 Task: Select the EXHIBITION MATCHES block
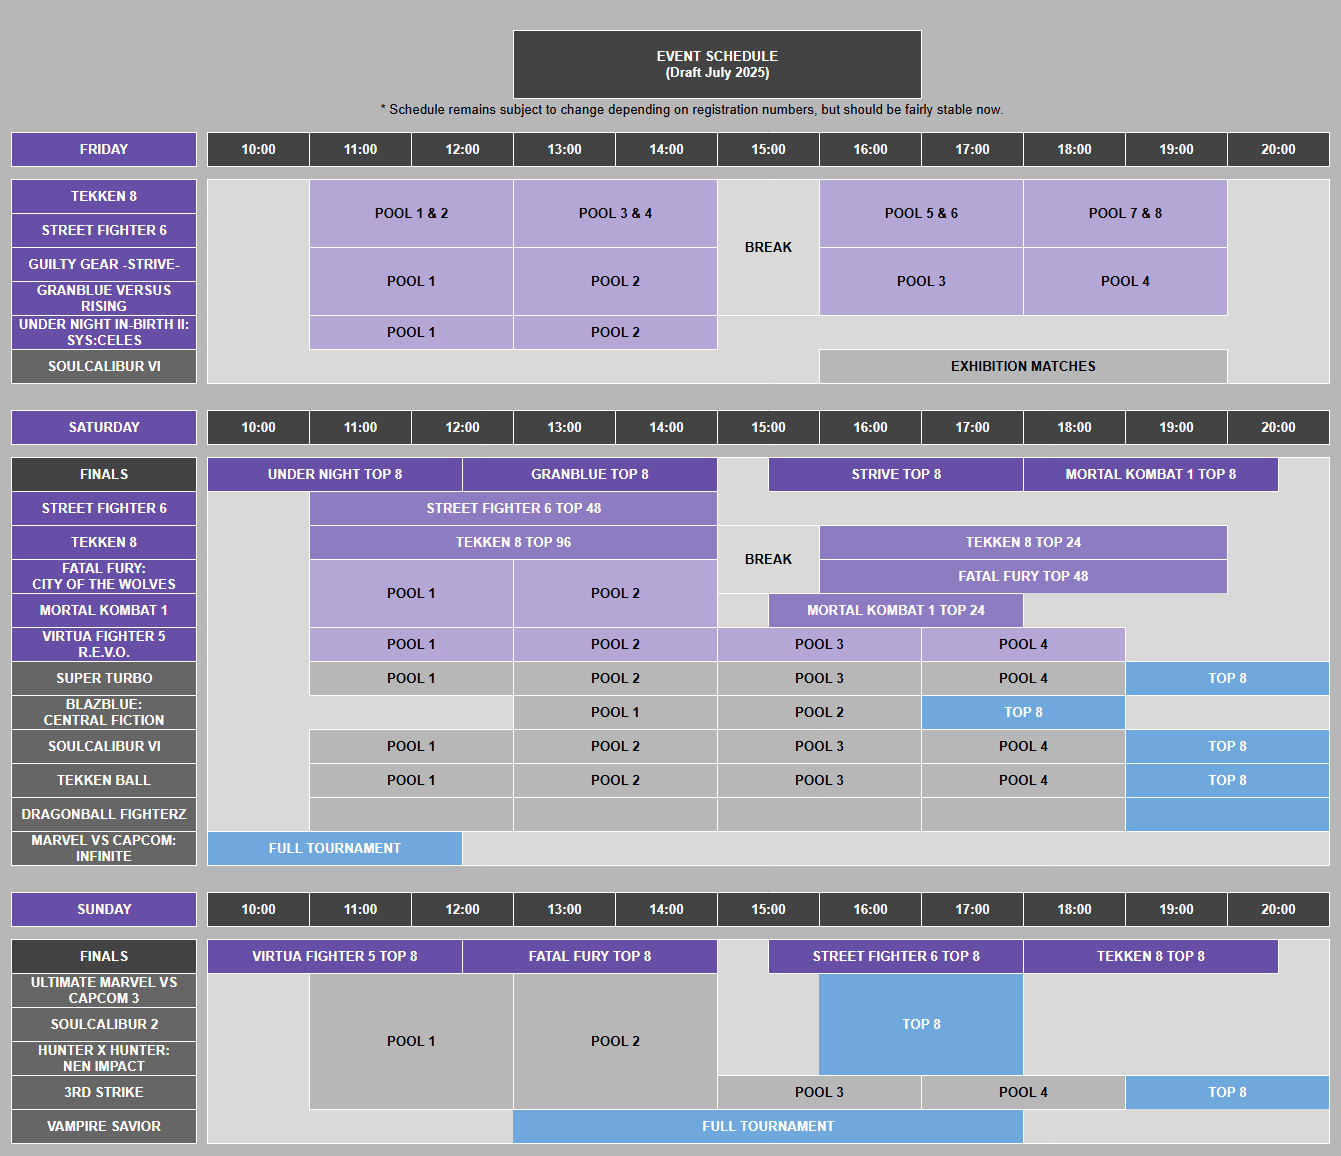click(1022, 366)
